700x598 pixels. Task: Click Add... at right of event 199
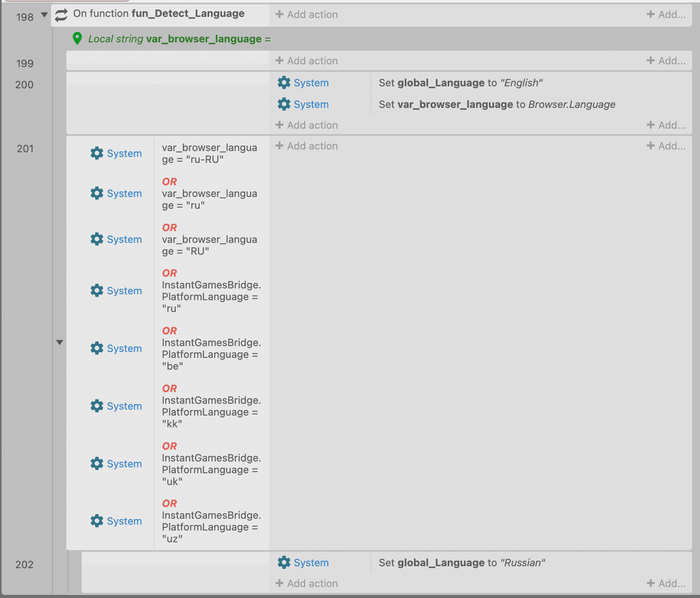(666, 61)
